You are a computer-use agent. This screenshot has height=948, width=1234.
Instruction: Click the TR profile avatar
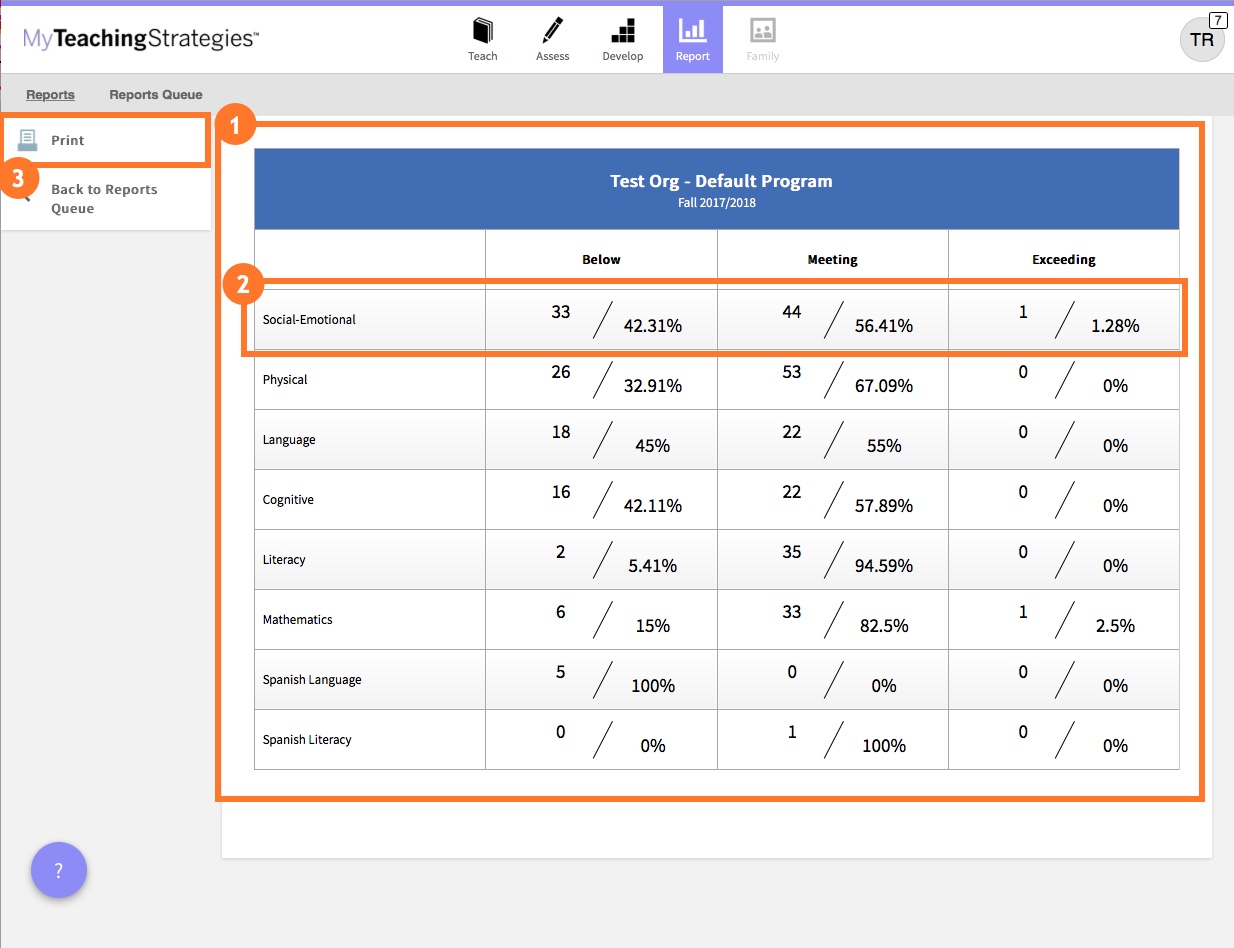(x=1202, y=40)
